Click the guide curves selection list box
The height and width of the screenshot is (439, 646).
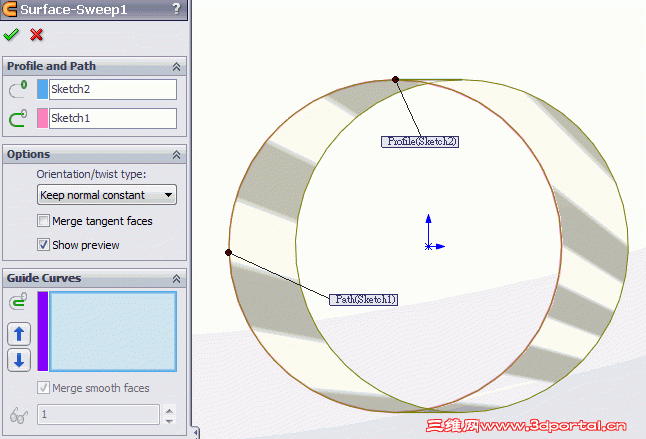pyautogui.click(x=113, y=332)
